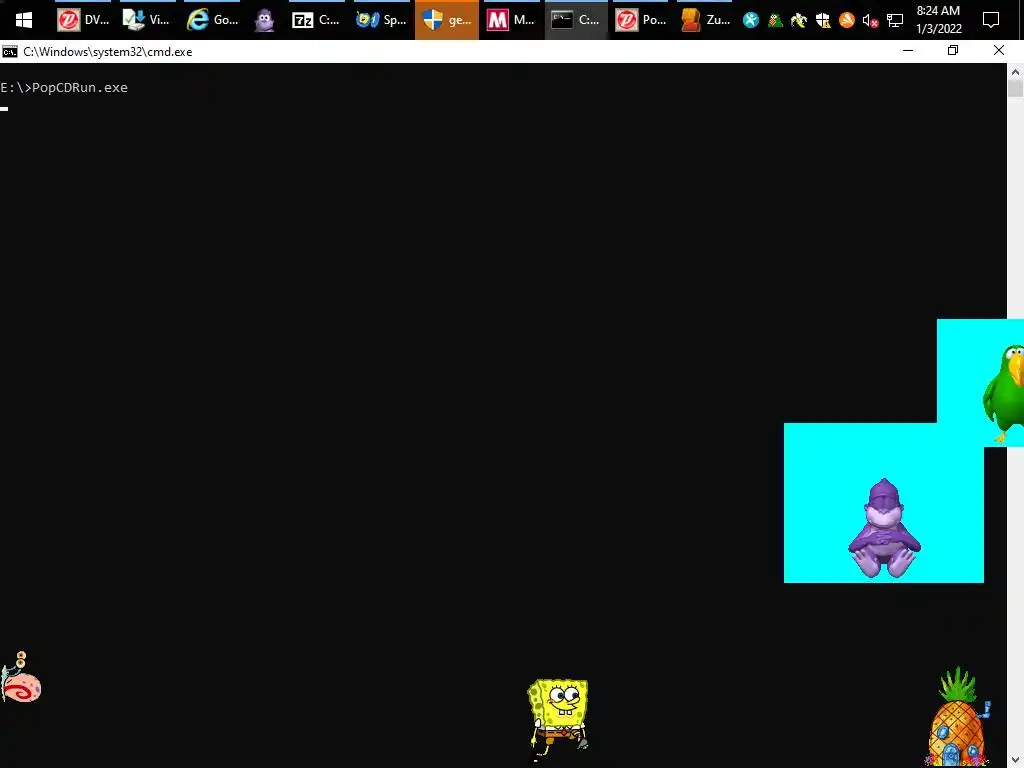Click the muted volume tray icon
Viewport: 1024px width, 768px height.
pyautogui.click(x=870, y=21)
